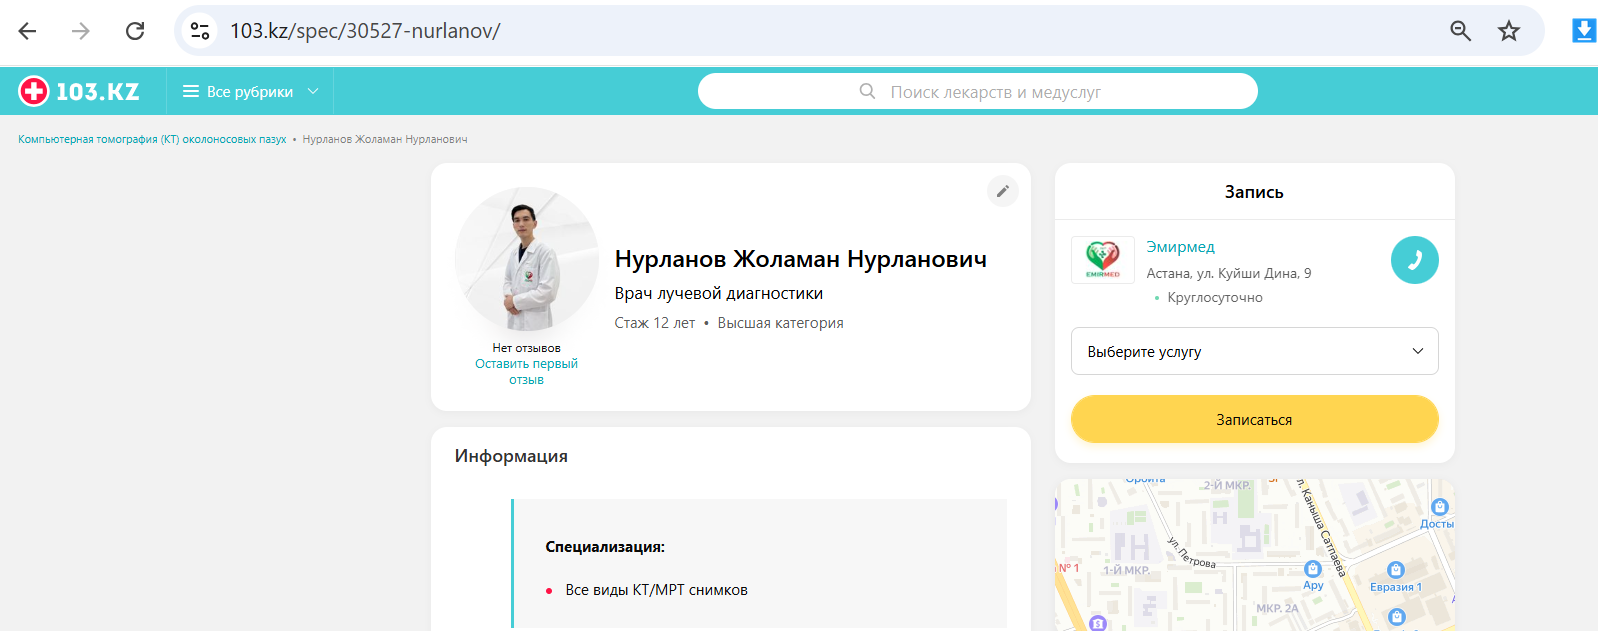
Task: Click the Ару map marker
Action: click(x=1313, y=569)
